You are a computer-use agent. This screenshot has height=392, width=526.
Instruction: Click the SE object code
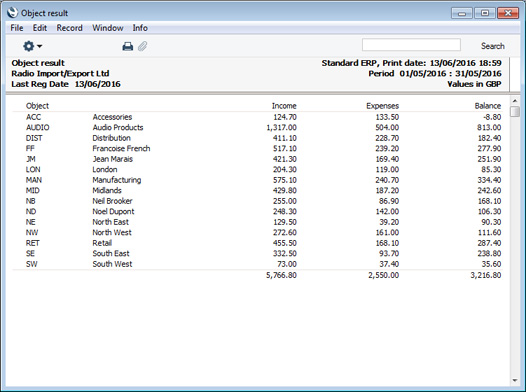tap(30, 254)
